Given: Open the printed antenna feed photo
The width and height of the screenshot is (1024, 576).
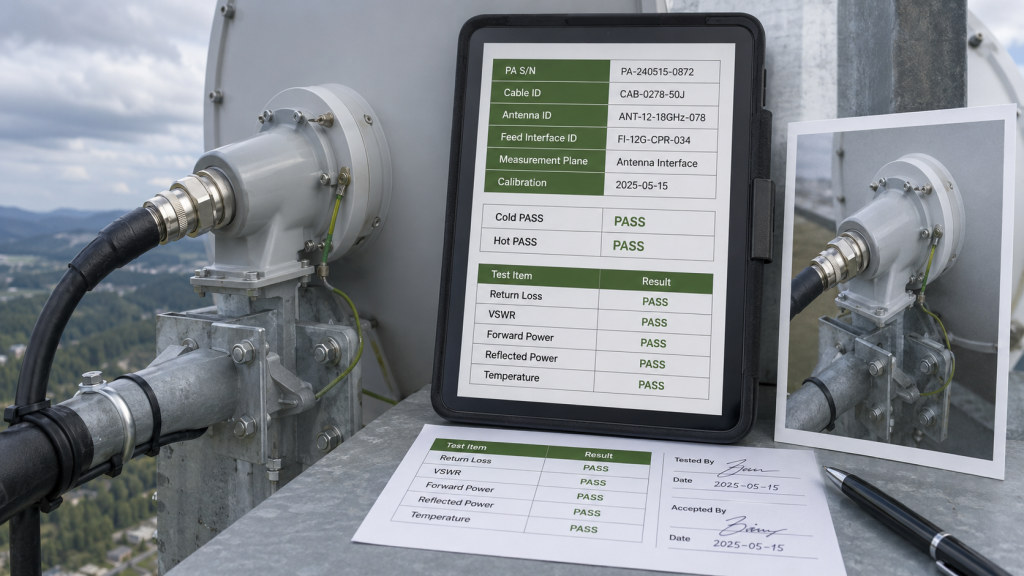Looking at the screenshot, I should tap(895, 290).
